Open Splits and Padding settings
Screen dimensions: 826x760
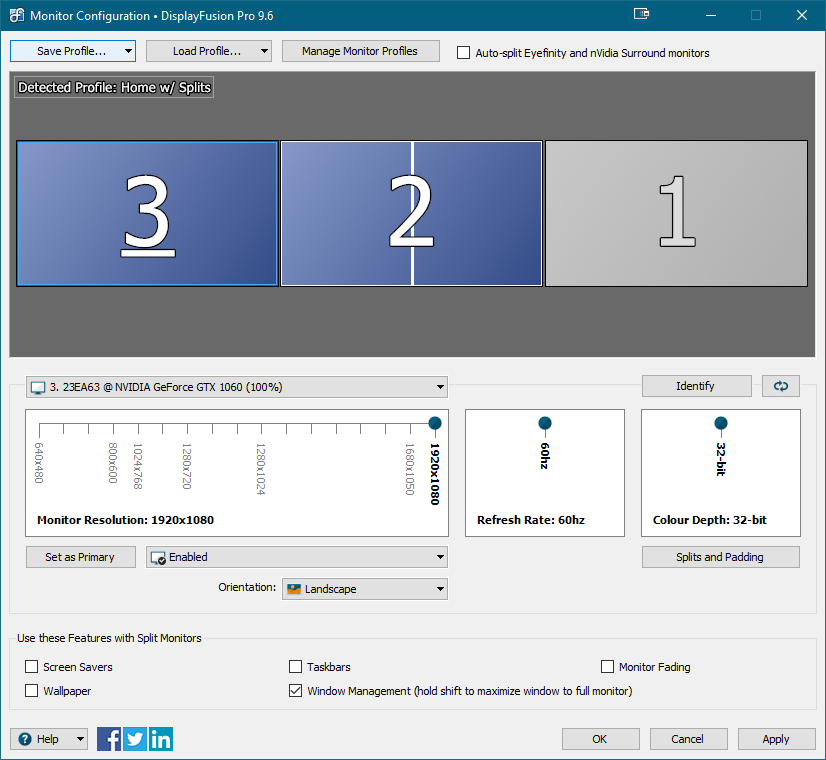click(x=720, y=557)
